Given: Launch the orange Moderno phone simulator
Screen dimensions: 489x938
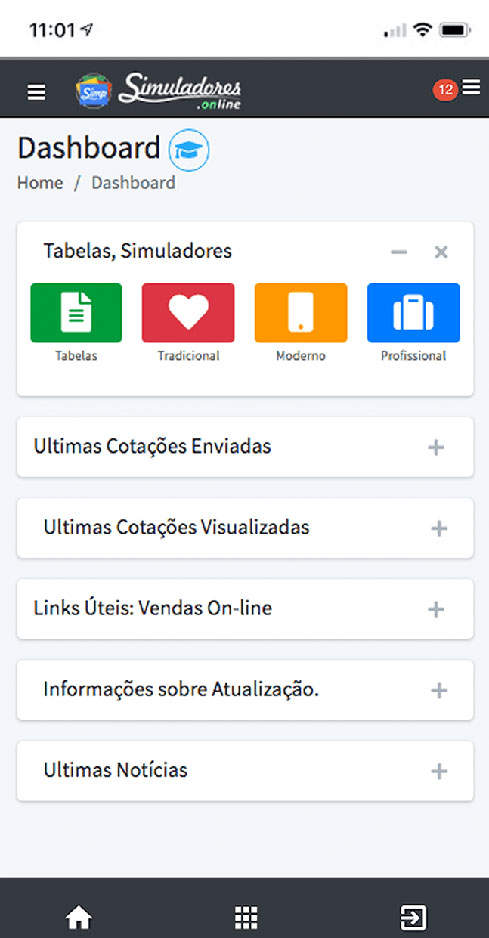Looking at the screenshot, I should coord(301,312).
